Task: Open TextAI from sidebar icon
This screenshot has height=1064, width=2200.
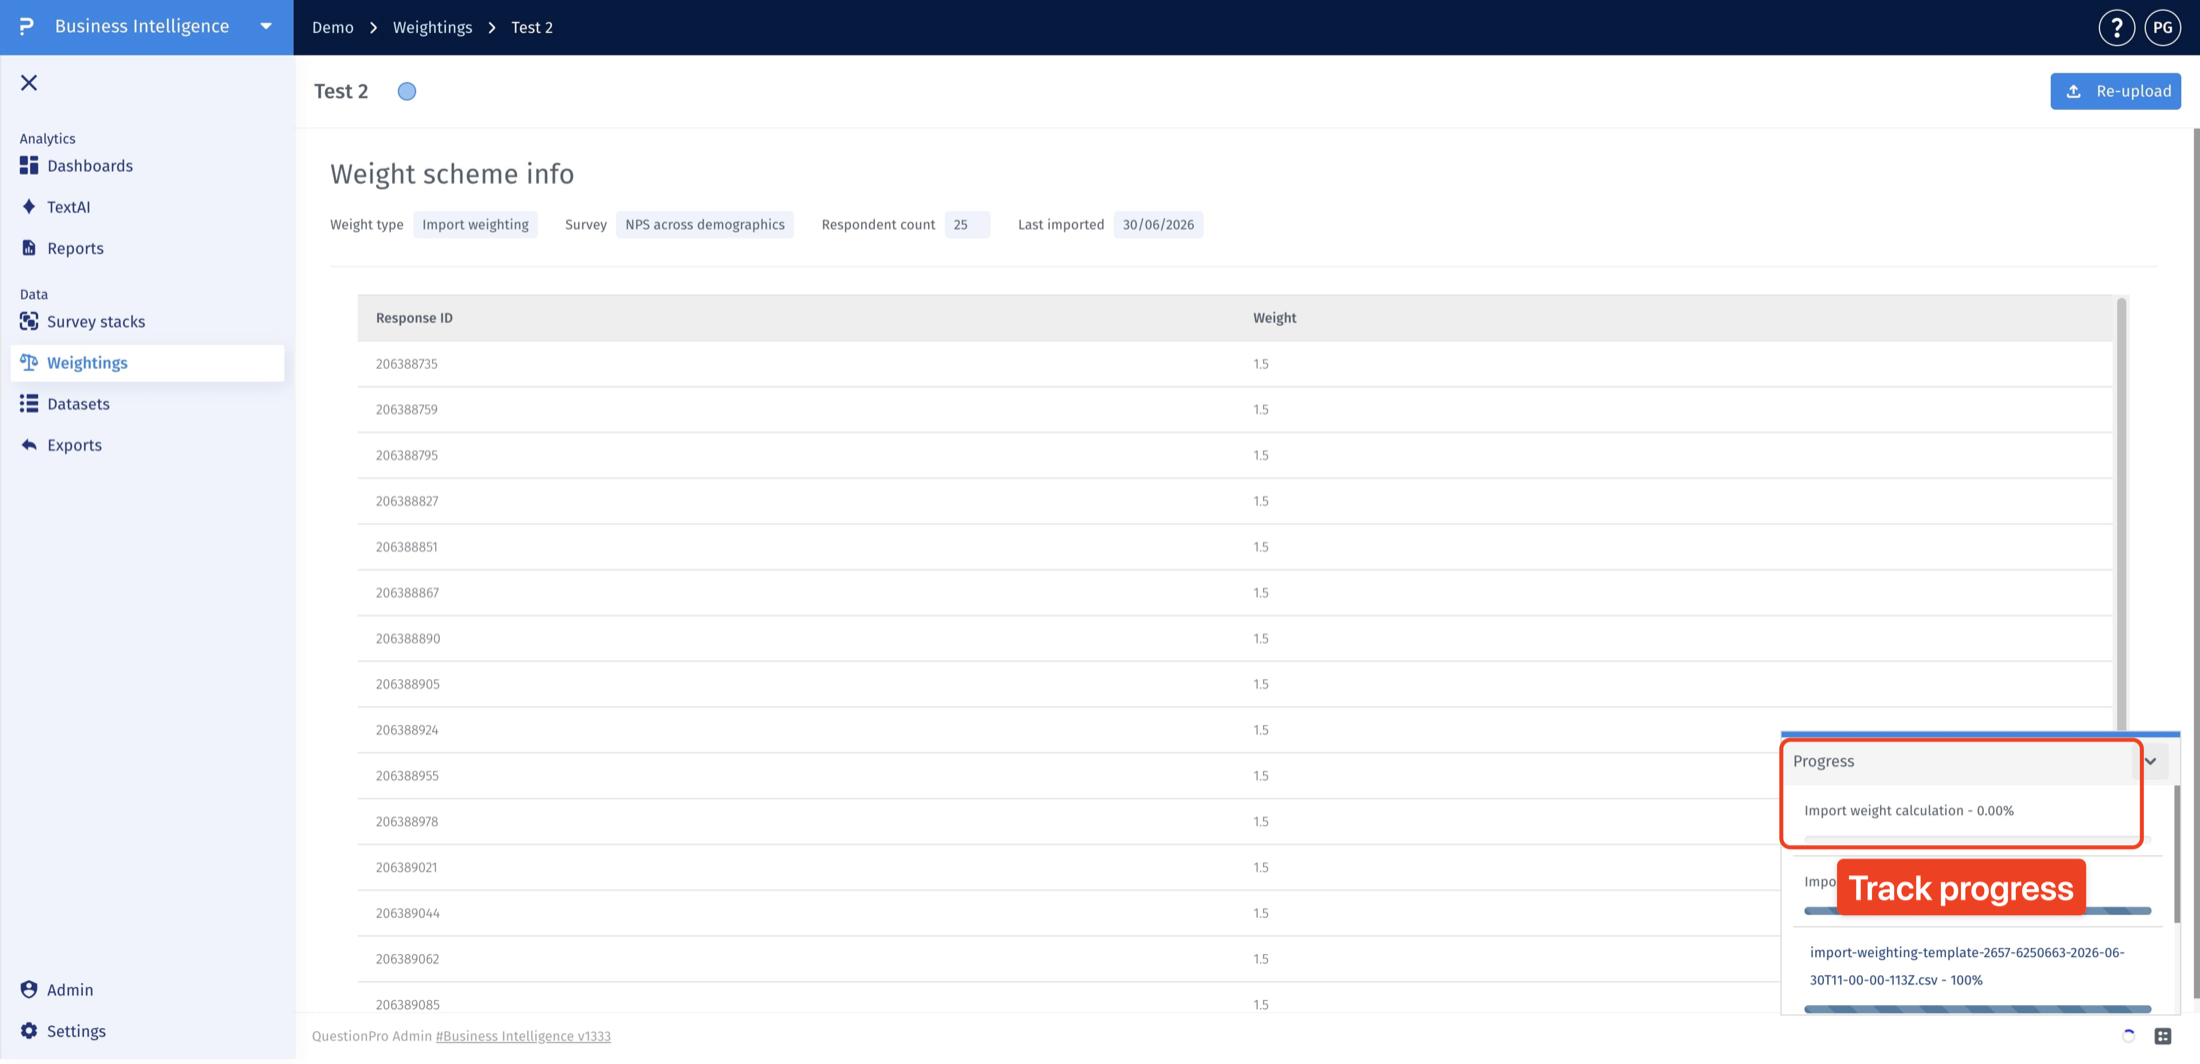Action: (x=29, y=206)
